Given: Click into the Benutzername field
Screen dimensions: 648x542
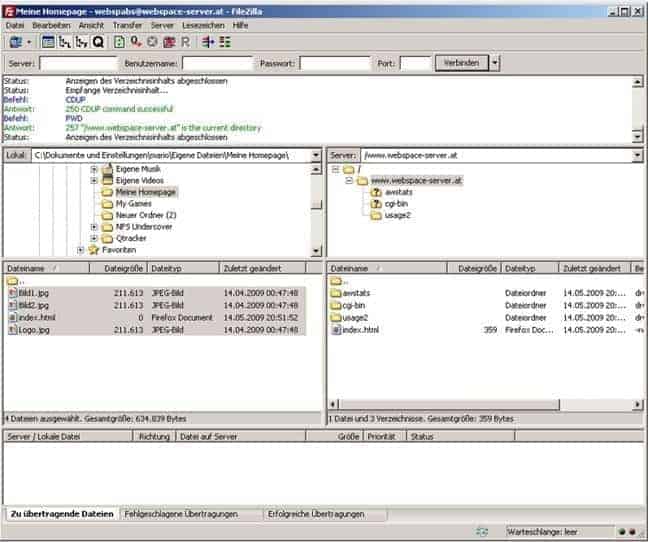Looking at the screenshot, I should 217,63.
